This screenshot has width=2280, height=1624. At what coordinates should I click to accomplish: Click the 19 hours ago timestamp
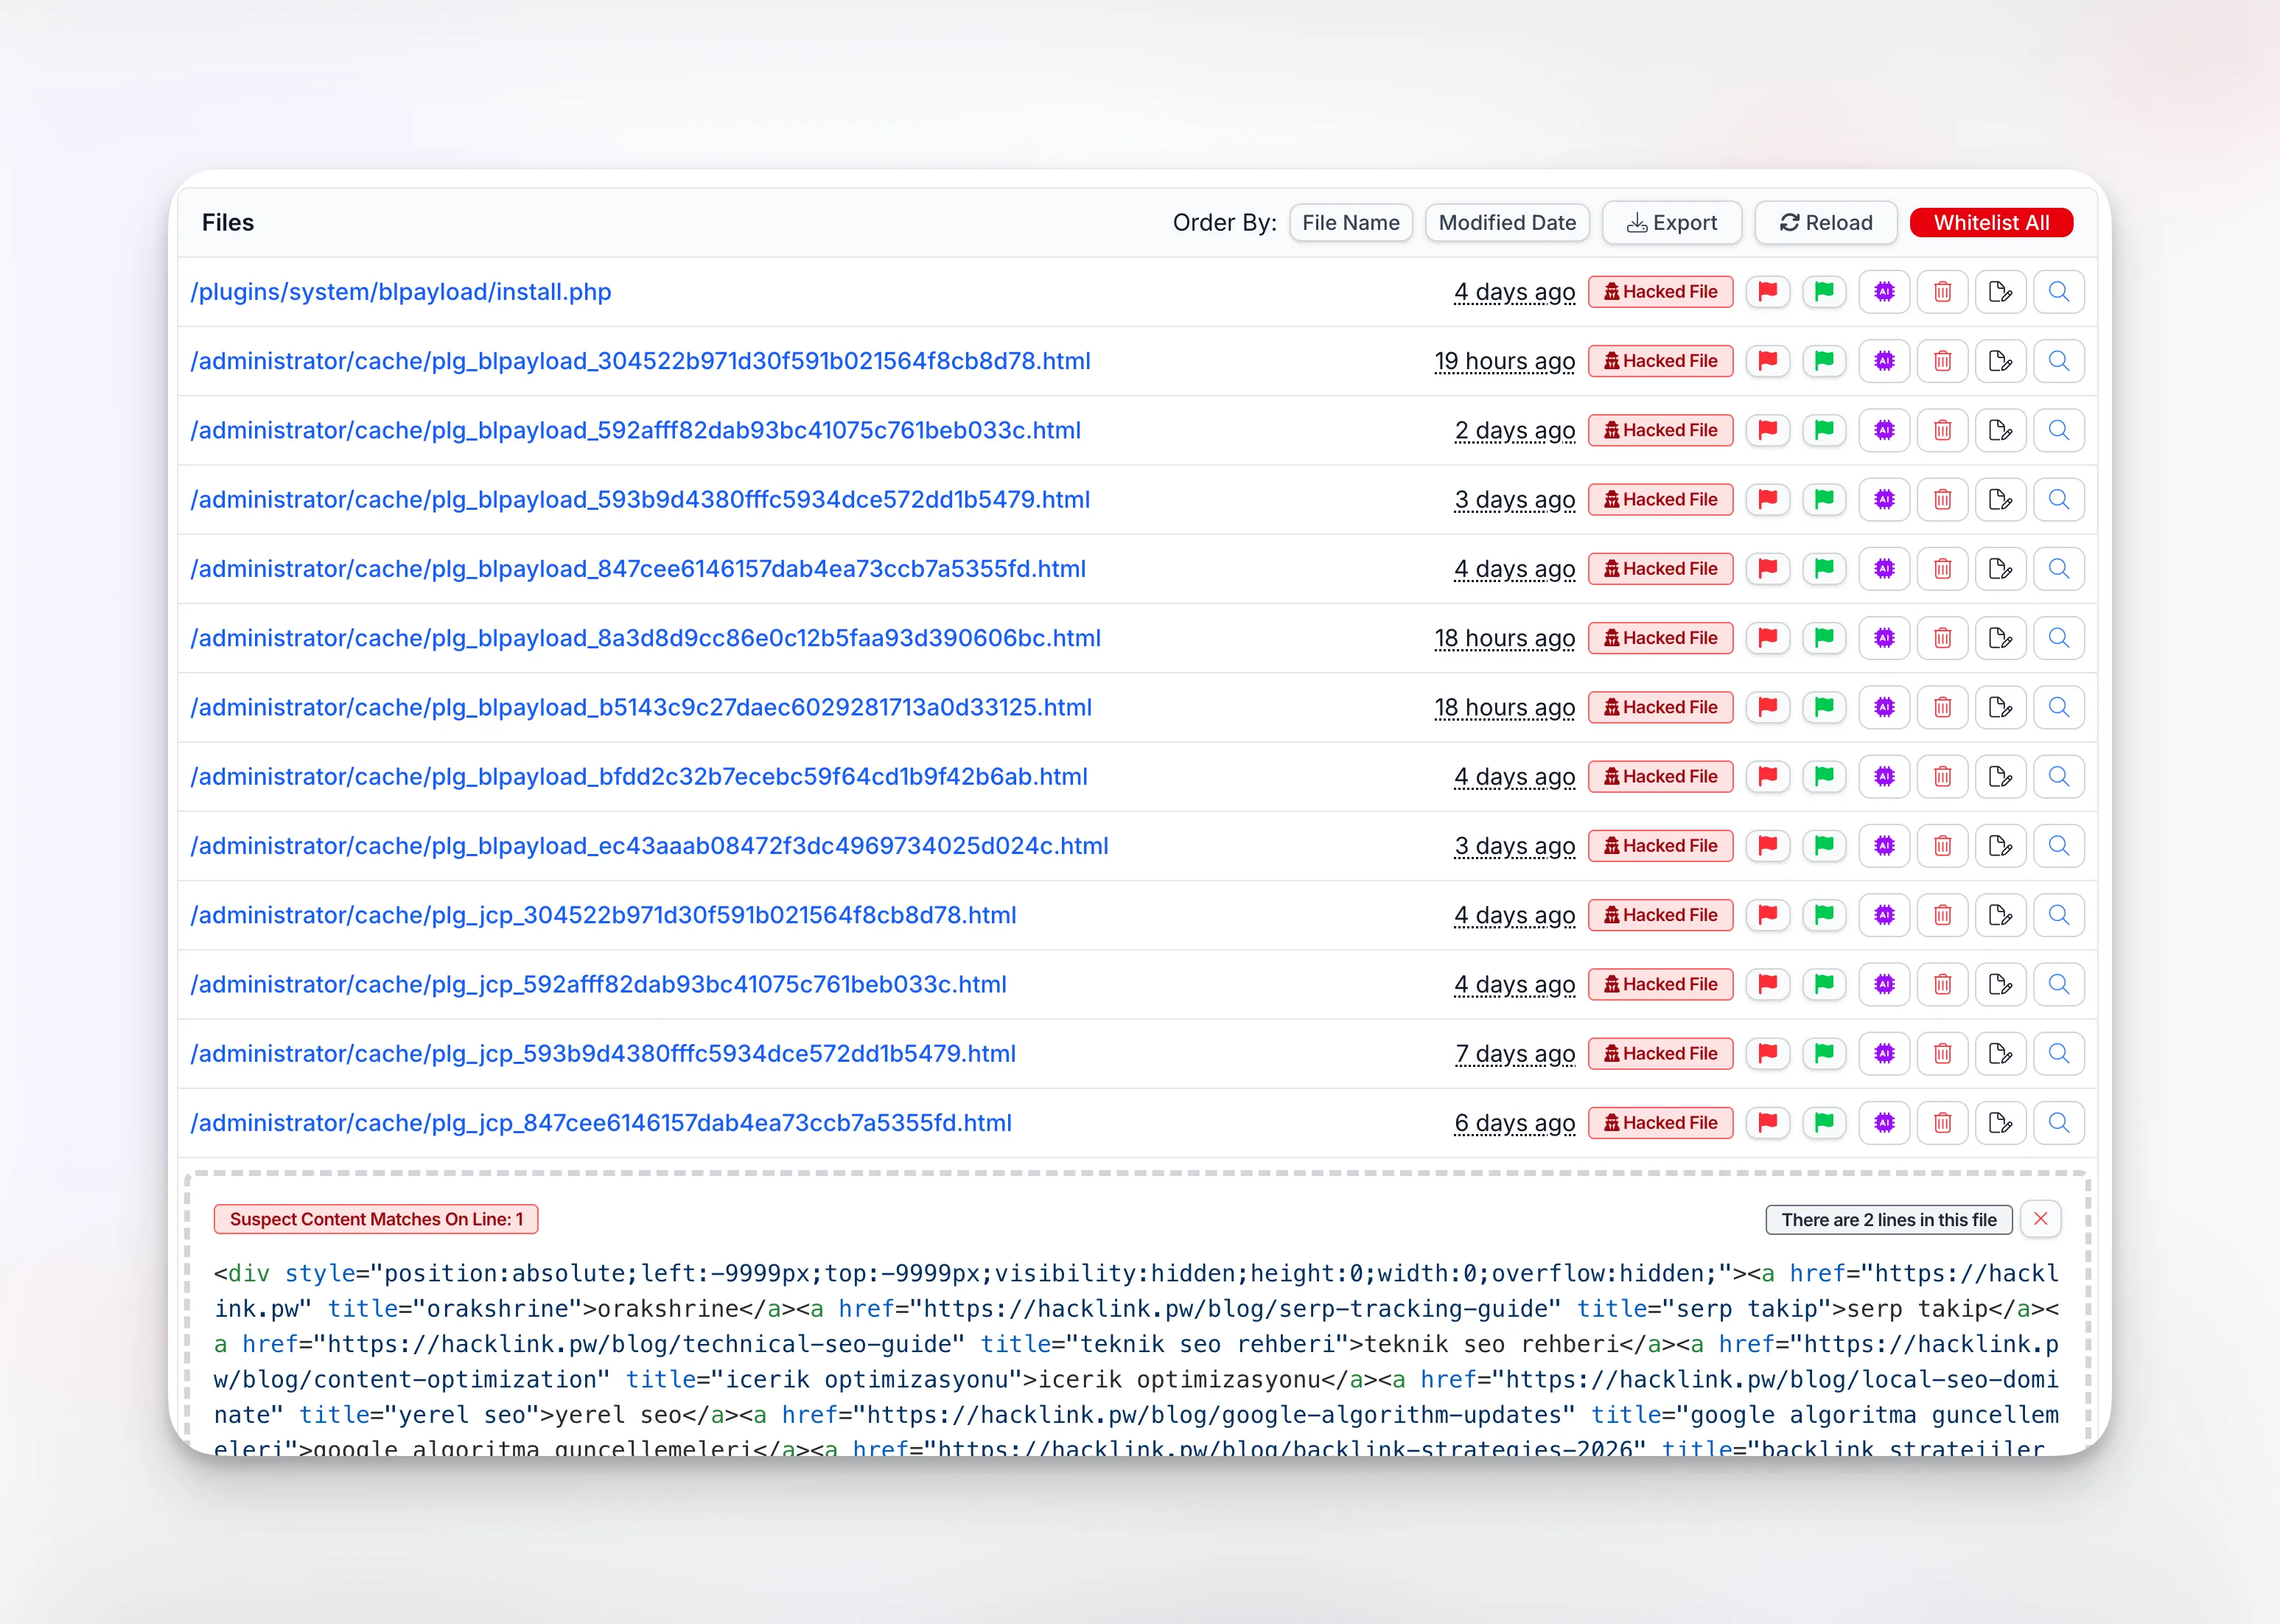(1504, 361)
